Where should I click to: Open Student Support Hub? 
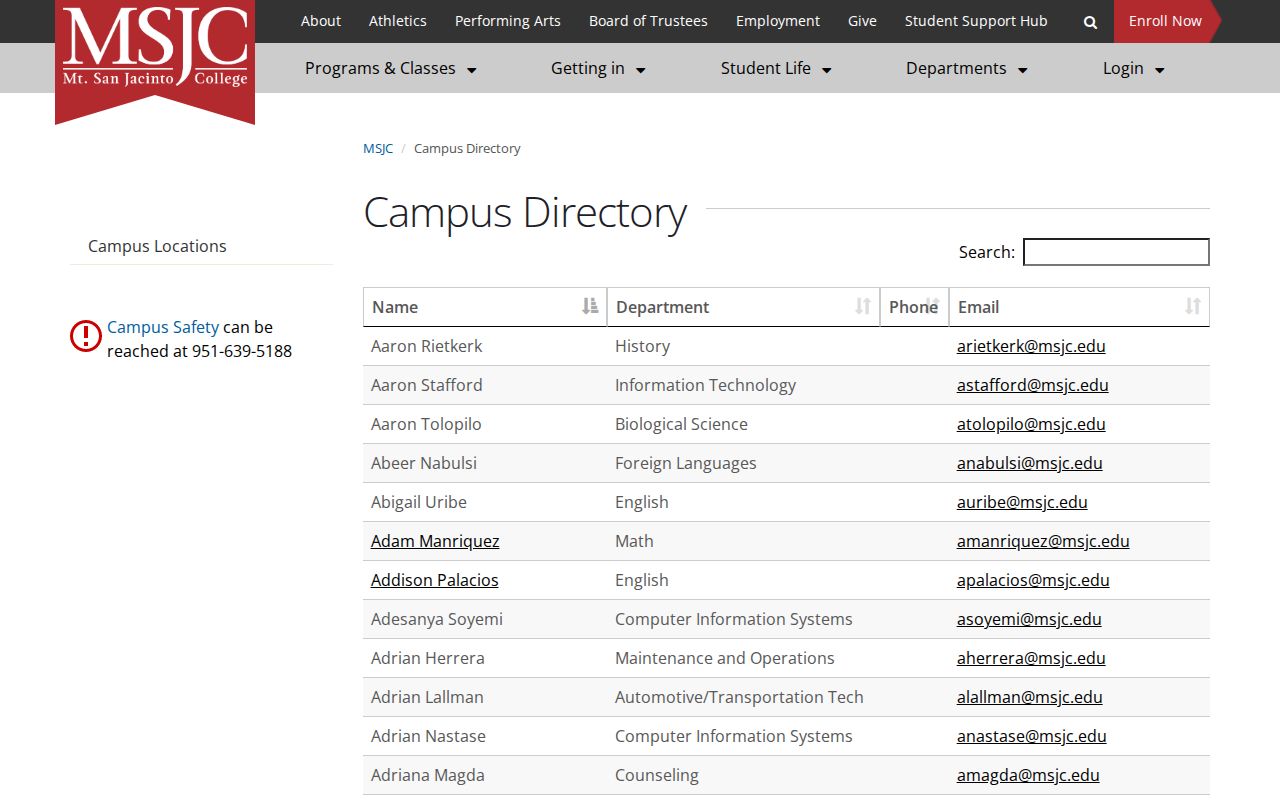pyautogui.click(x=976, y=21)
